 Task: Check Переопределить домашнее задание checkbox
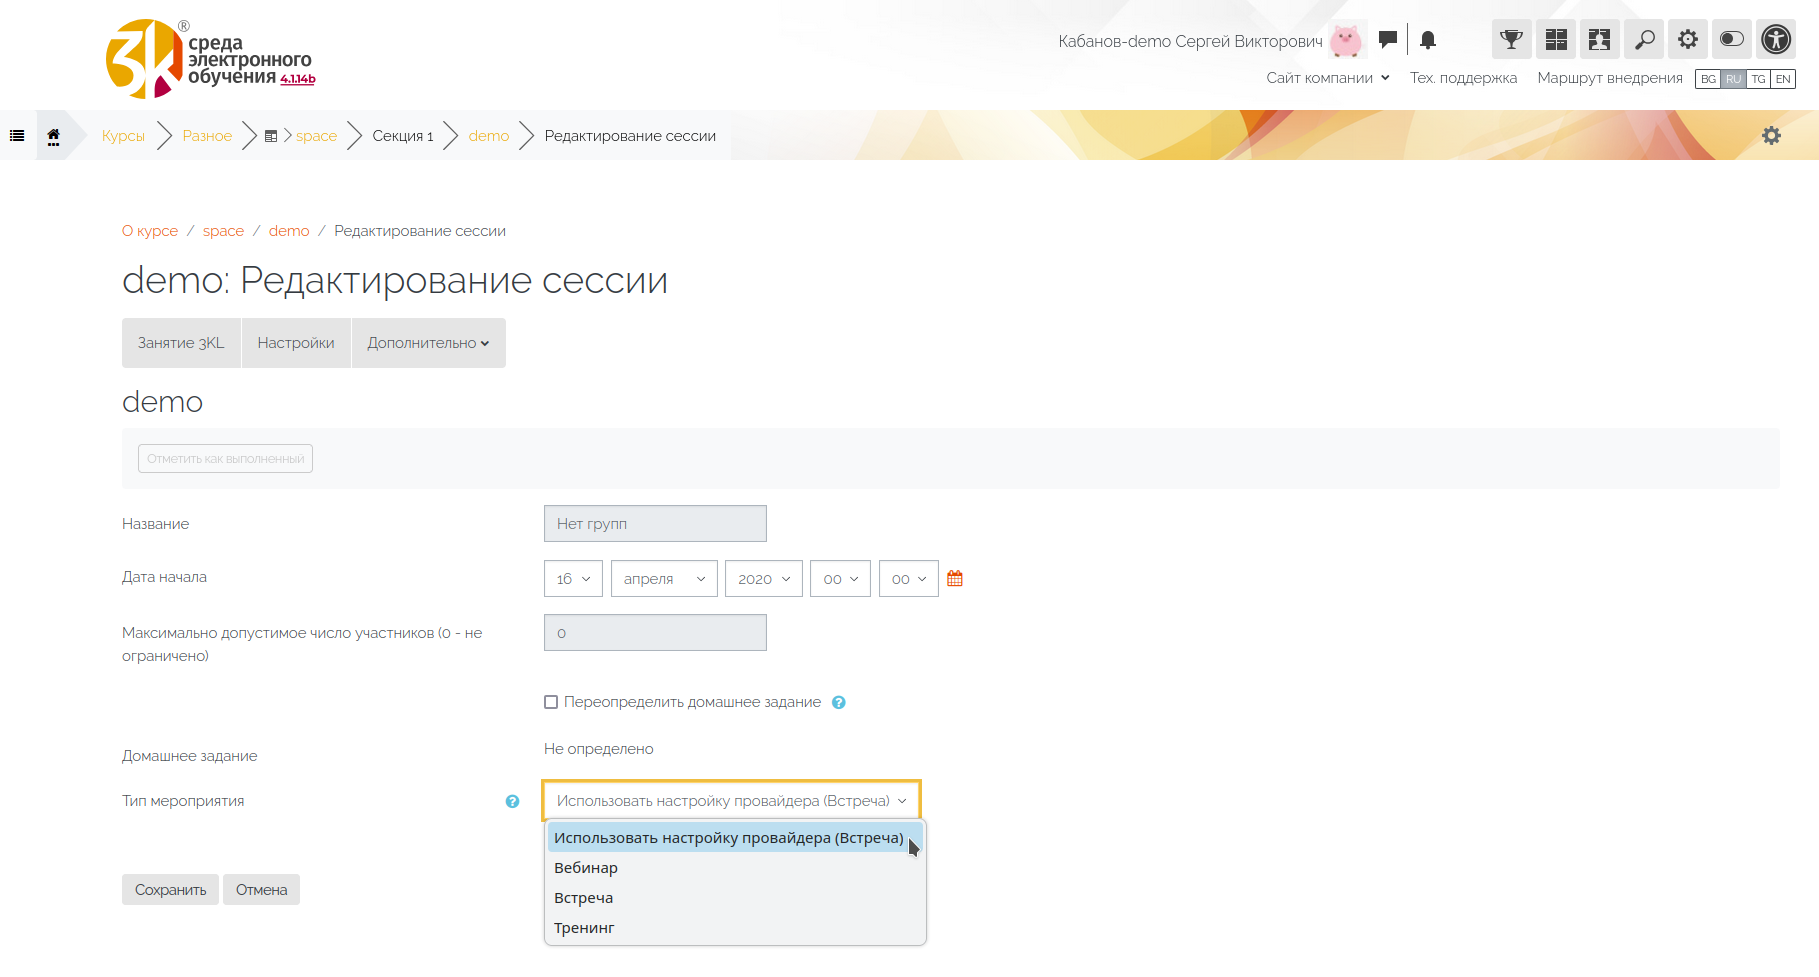click(x=551, y=702)
